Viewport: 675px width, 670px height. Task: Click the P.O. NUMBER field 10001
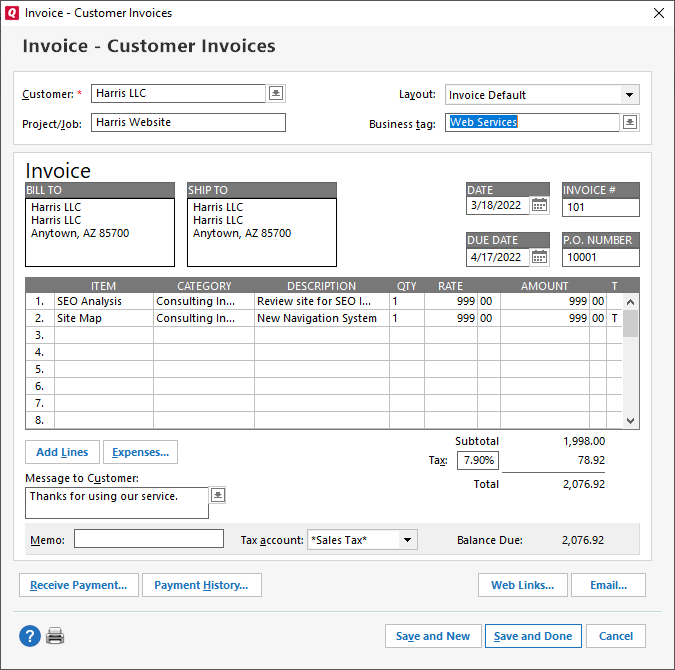coord(601,257)
